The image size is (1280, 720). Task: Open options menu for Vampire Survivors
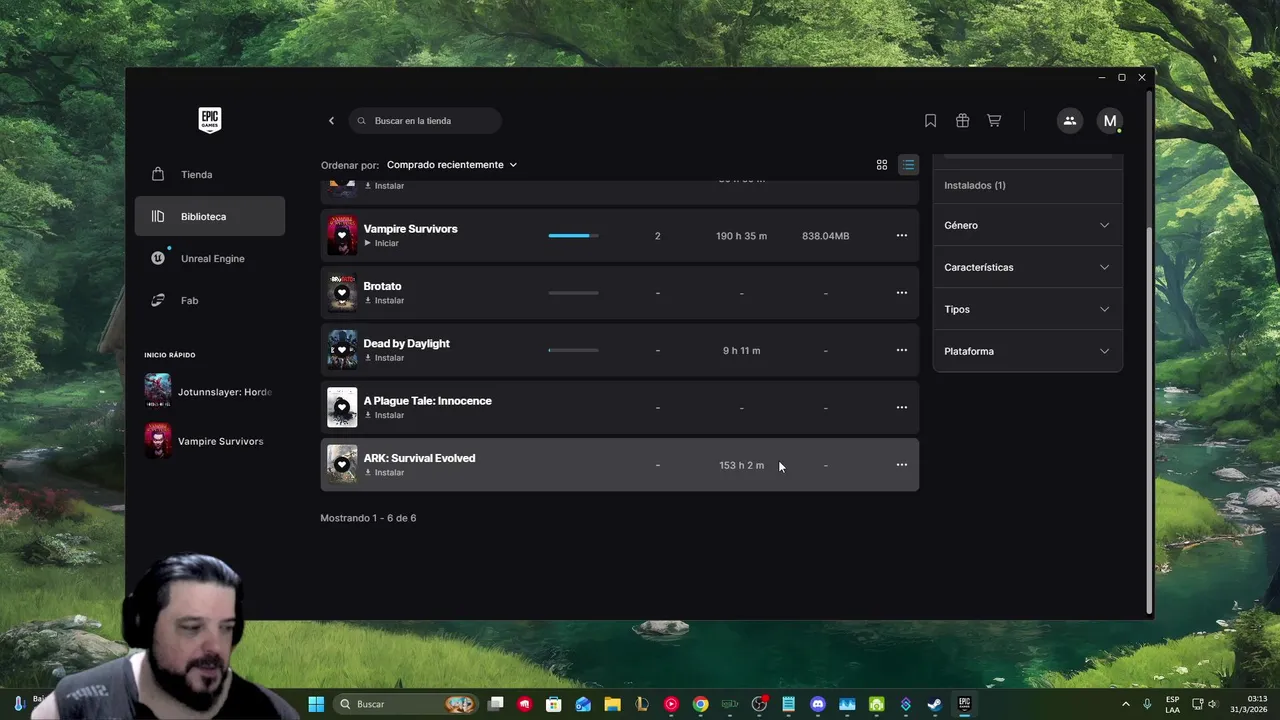902,236
